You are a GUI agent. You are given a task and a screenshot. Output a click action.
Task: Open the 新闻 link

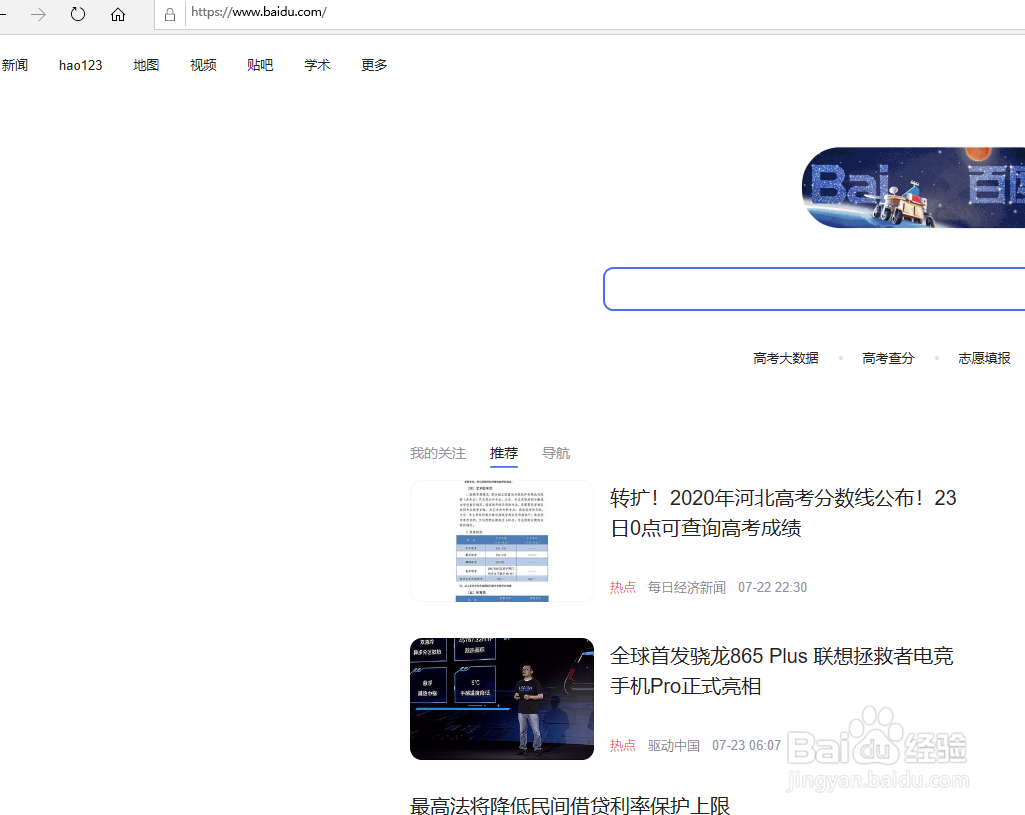(14, 65)
